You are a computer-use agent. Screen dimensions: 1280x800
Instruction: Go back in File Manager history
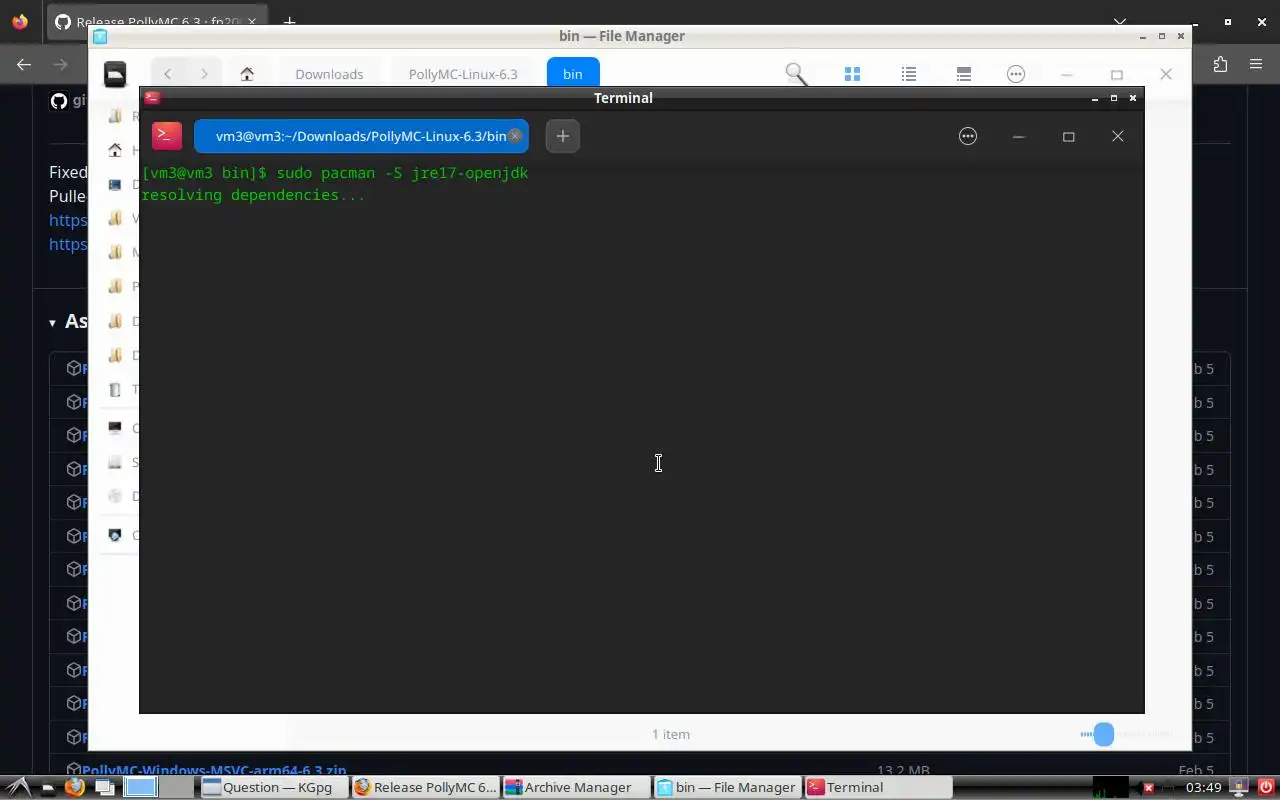pyautogui.click(x=168, y=74)
